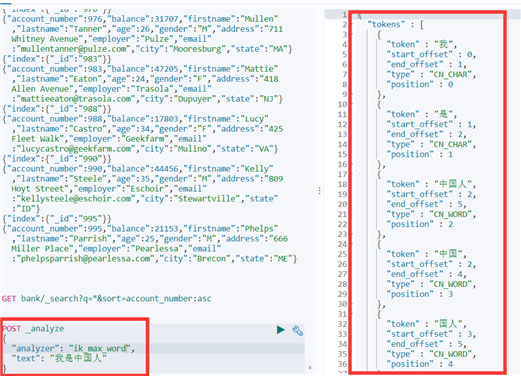
Task: Click the account_number 995 Phelps record line
Action: tap(140, 229)
